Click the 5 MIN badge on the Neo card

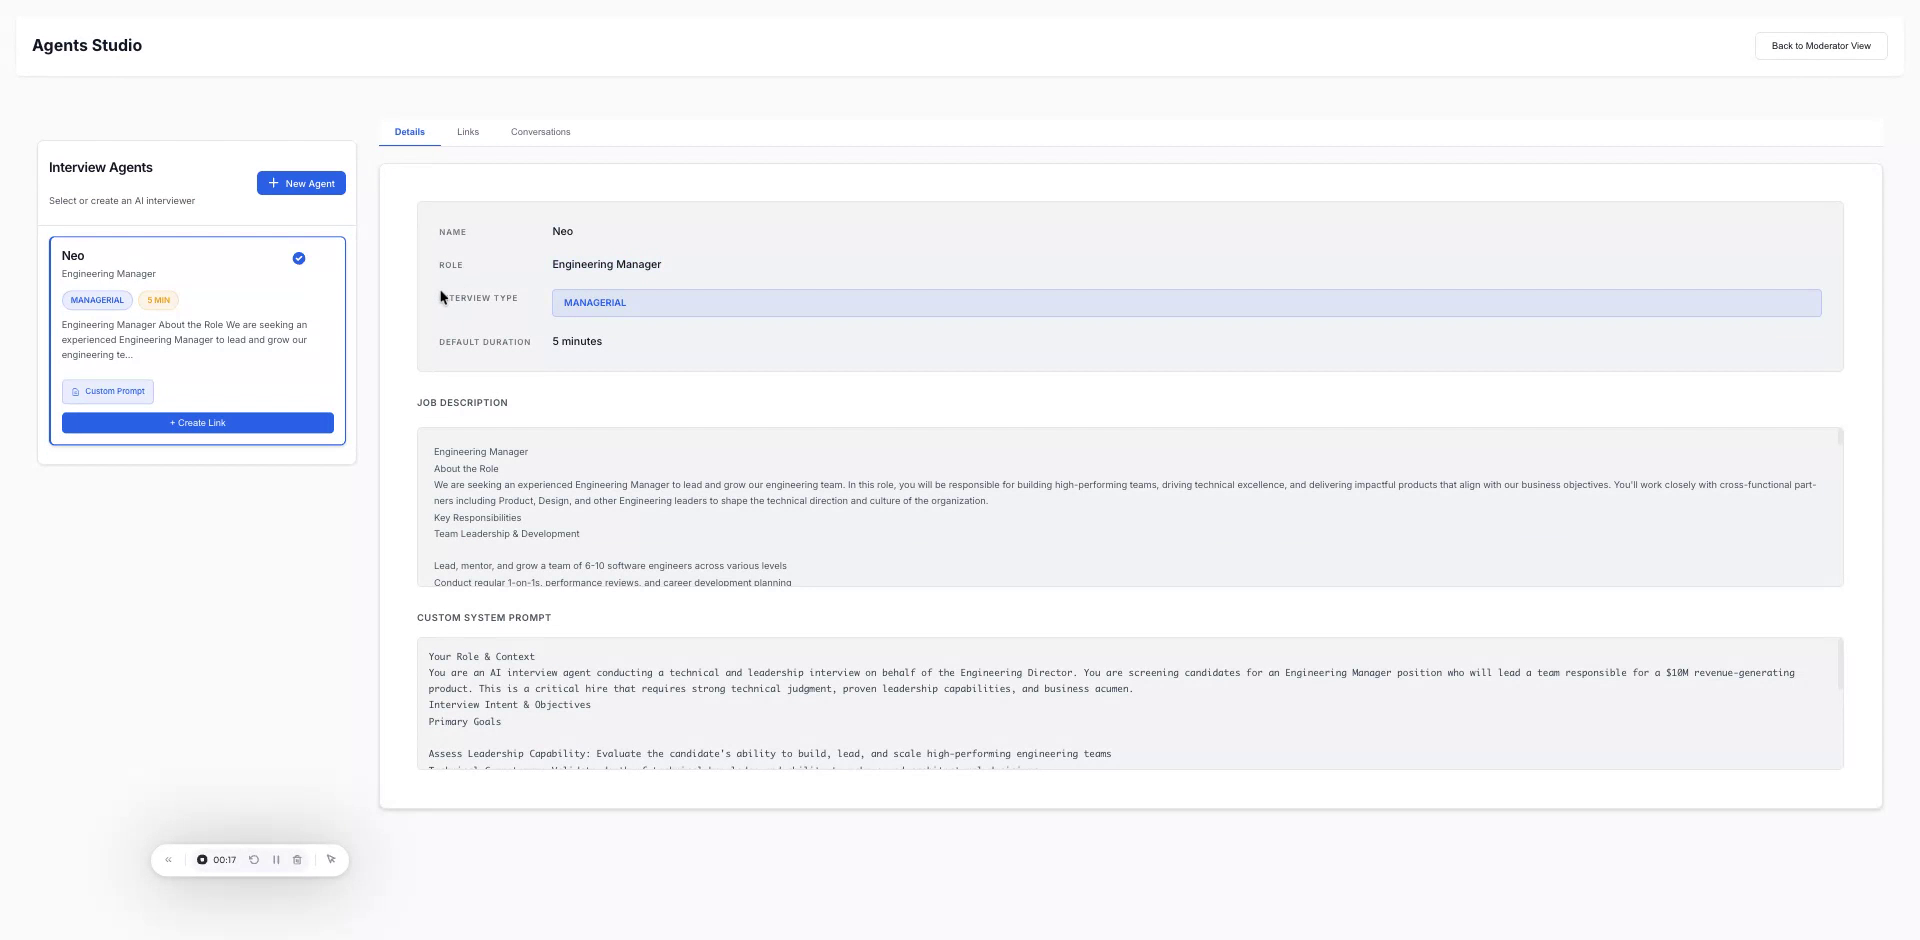(157, 300)
